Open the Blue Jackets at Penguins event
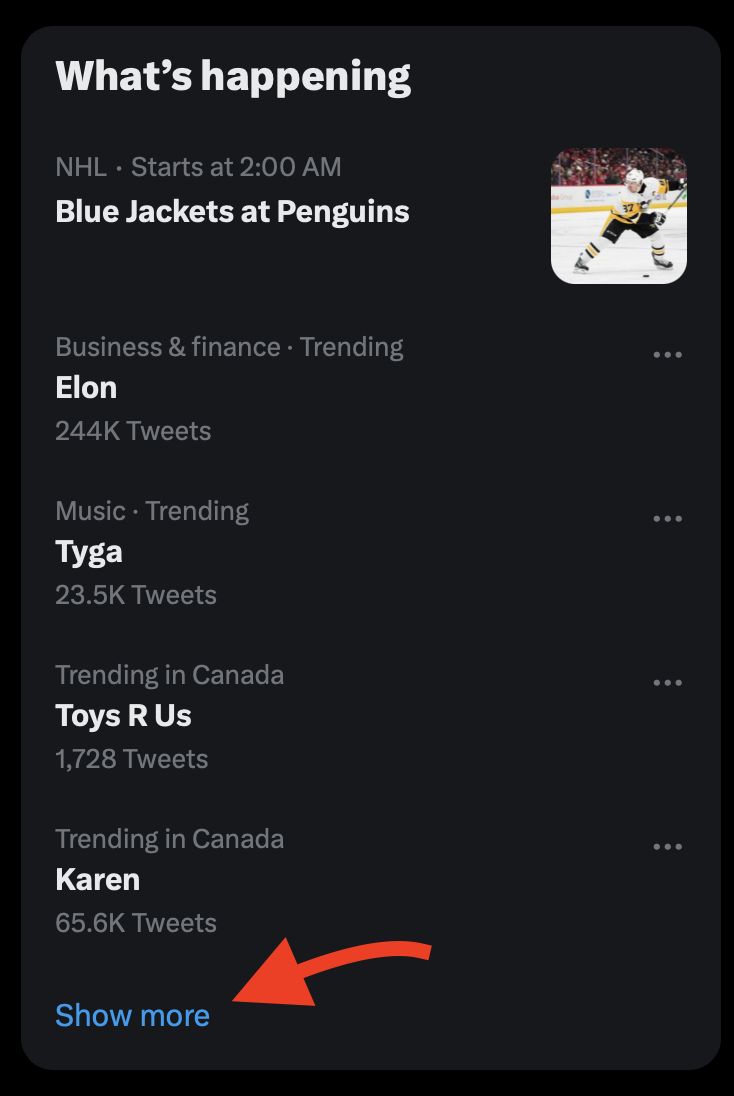 pyautogui.click(x=232, y=212)
